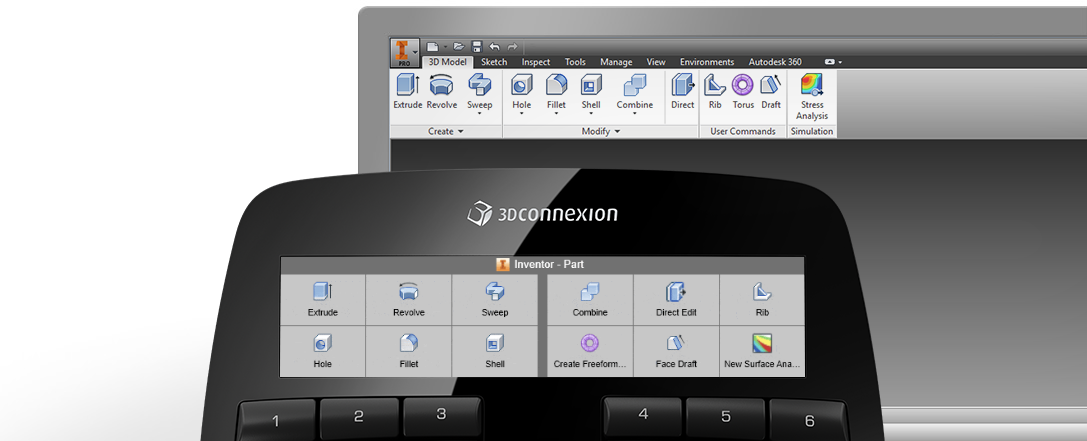
Task: Open Stress Analysis in the Simulation panel
Action: (x=812, y=96)
